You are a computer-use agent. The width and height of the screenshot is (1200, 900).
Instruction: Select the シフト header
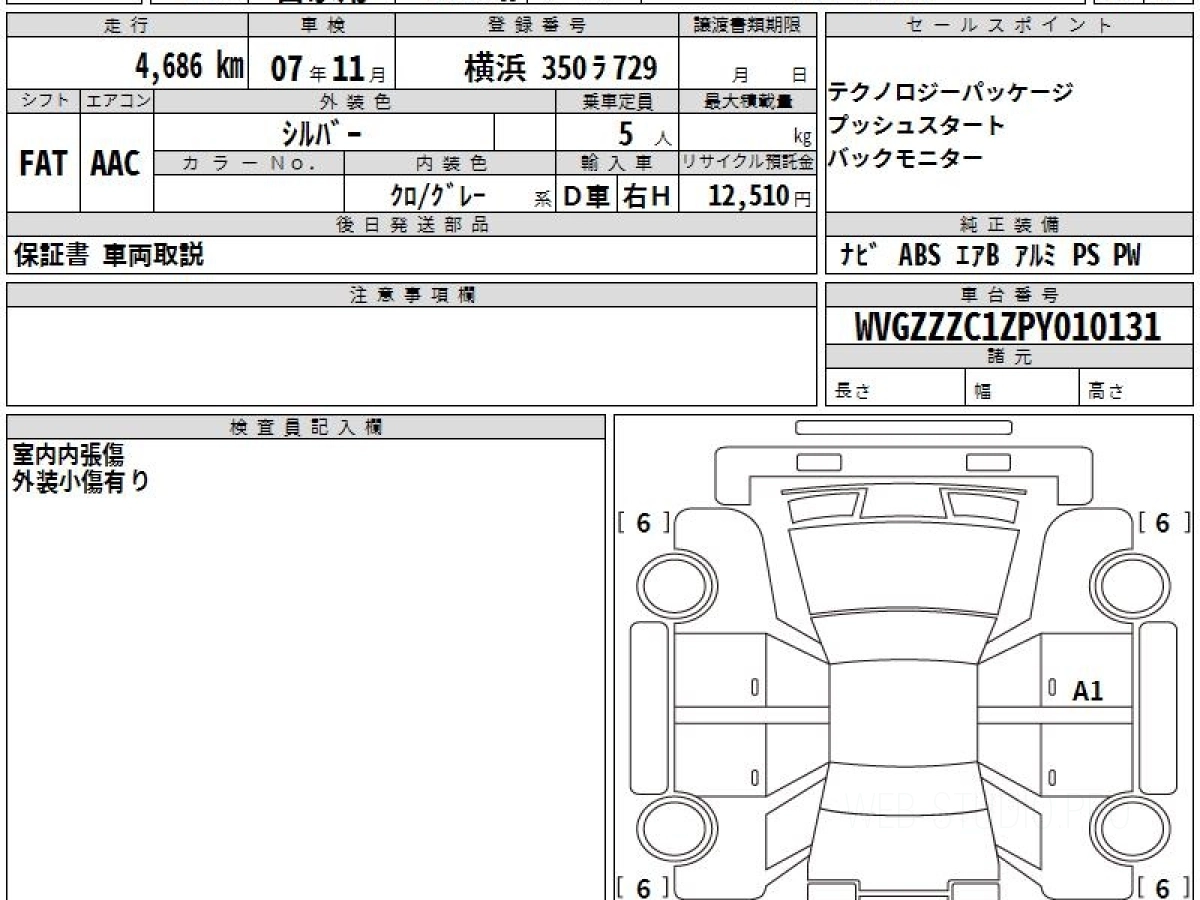click(x=43, y=100)
